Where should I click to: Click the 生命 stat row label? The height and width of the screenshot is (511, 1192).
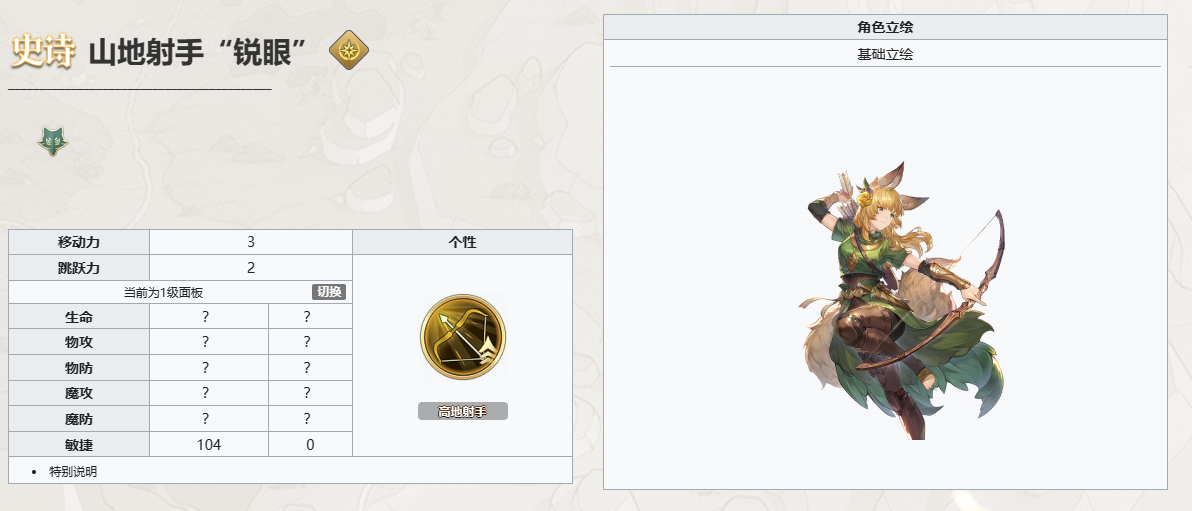point(79,317)
